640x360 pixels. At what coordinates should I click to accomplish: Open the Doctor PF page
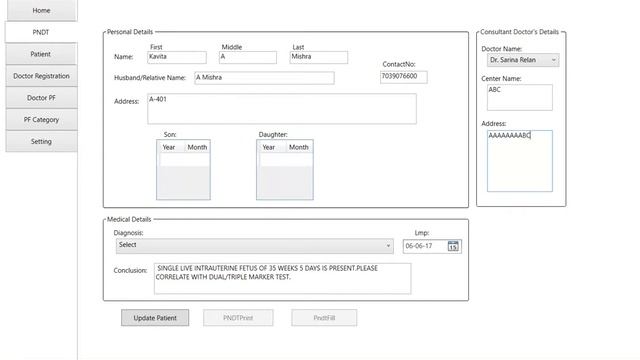click(41, 98)
